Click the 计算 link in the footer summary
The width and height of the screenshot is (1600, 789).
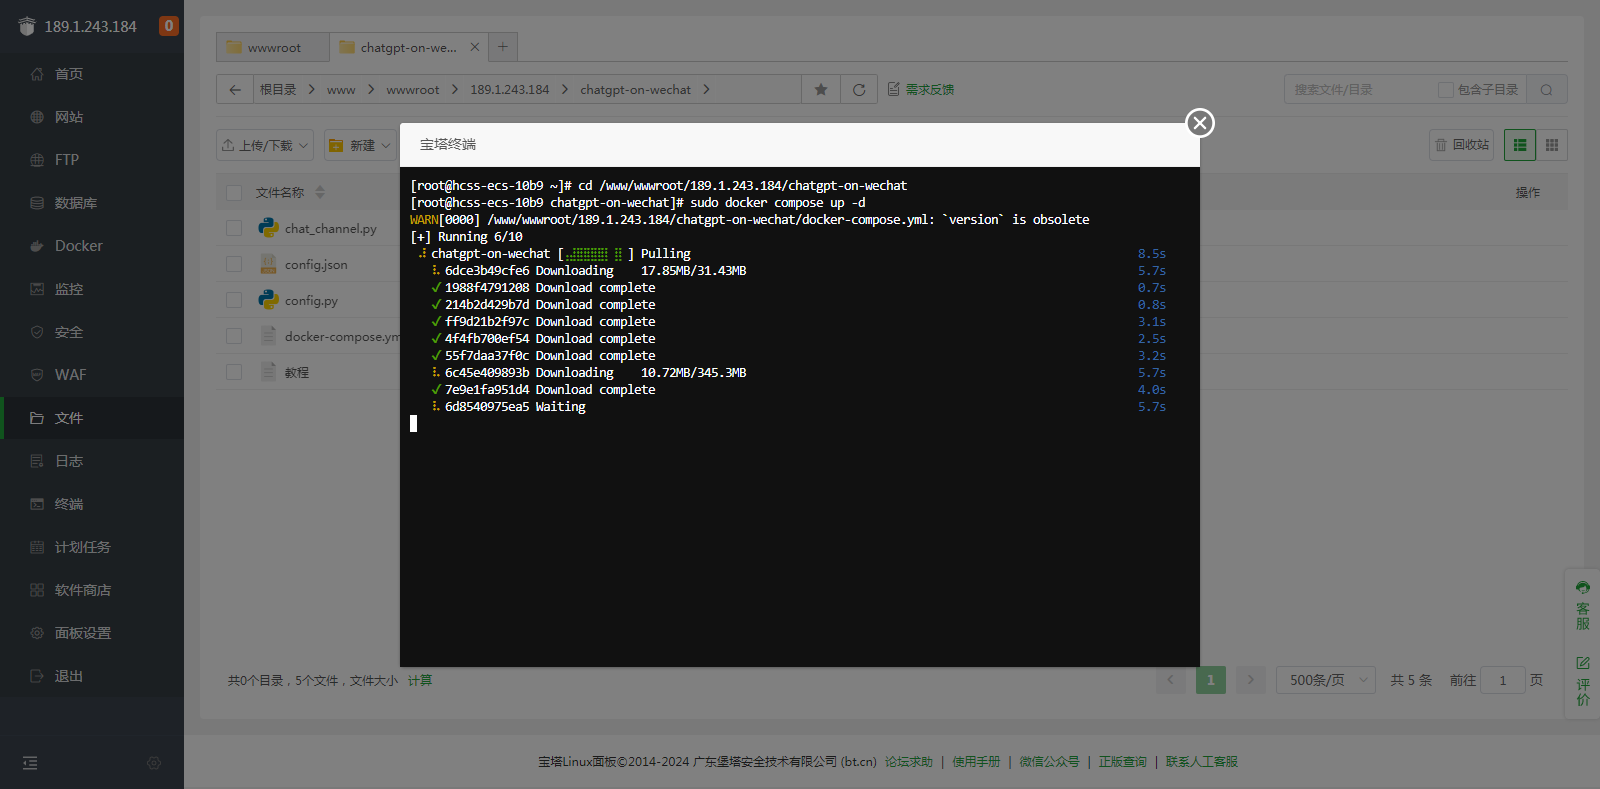click(x=420, y=681)
